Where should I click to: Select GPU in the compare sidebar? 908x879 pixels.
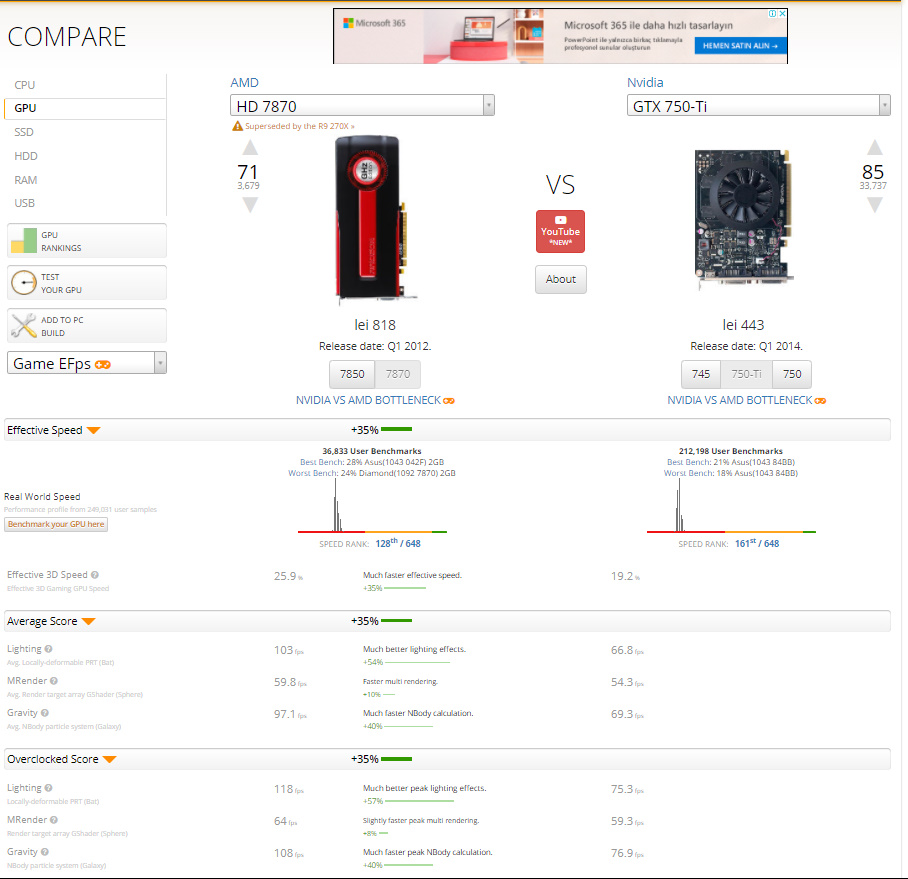click(25, 108)
